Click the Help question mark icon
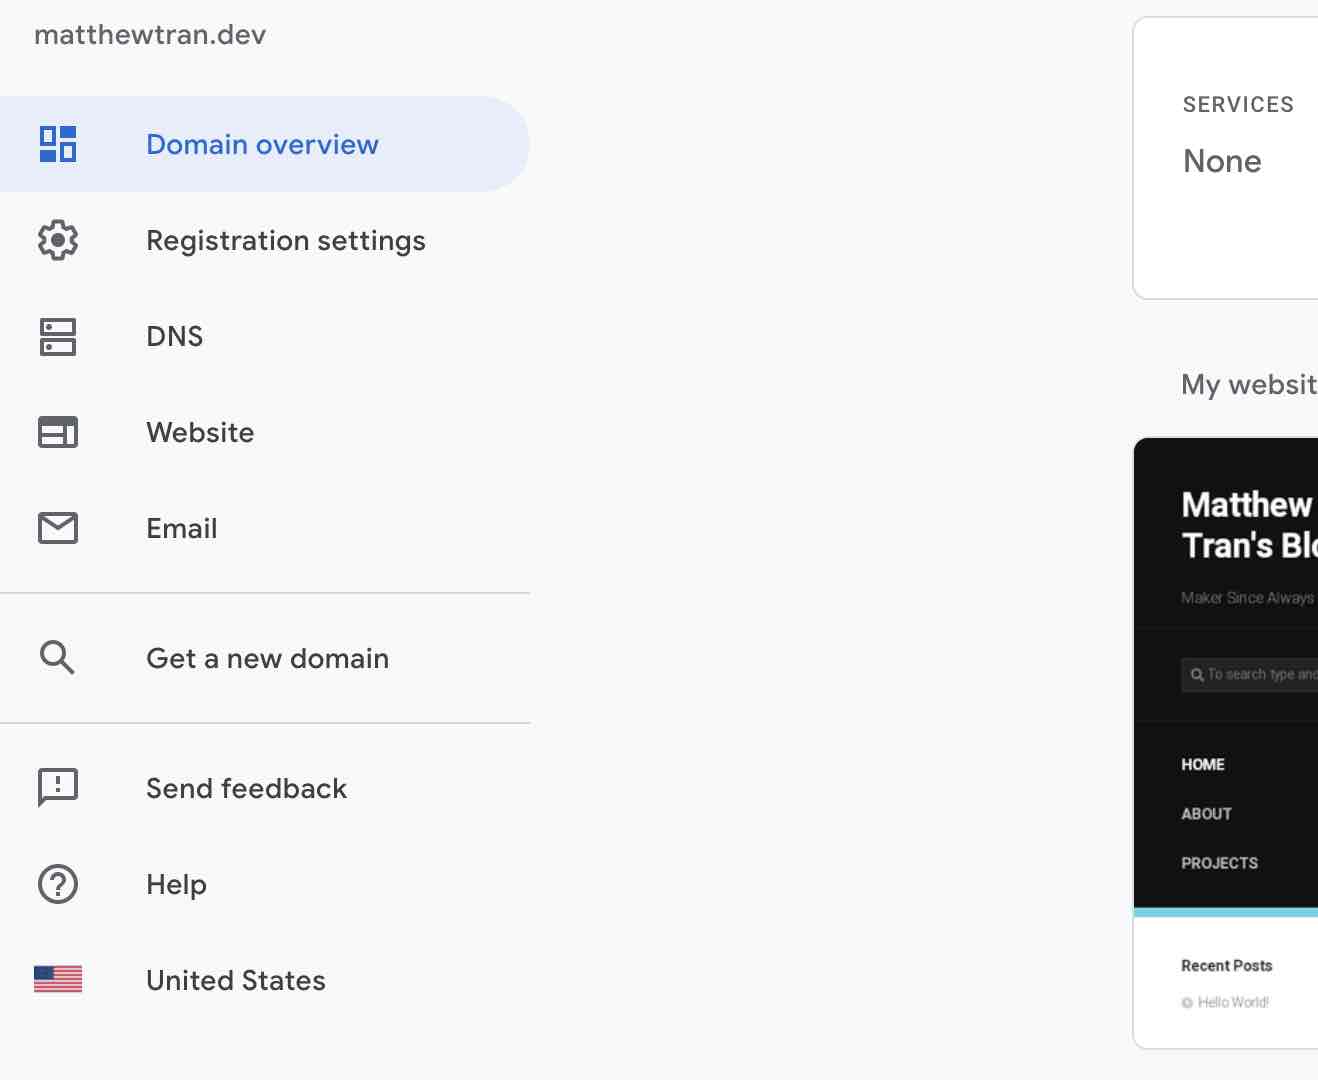This screenshot has width=1318, height=1080. tap(58, 884)
